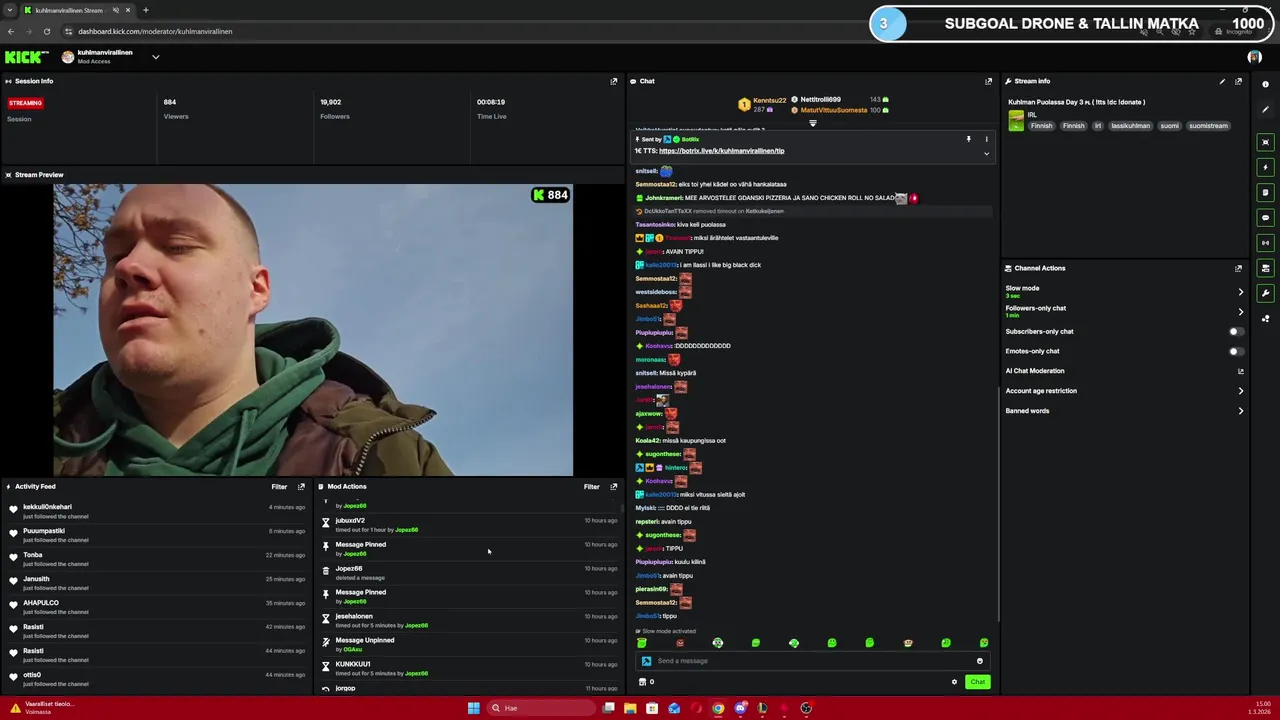The width and height of the screenshot is (1280, 720).
Task: Open AI Chat Moderation external link icon
Action: [x=1241, y=371]
